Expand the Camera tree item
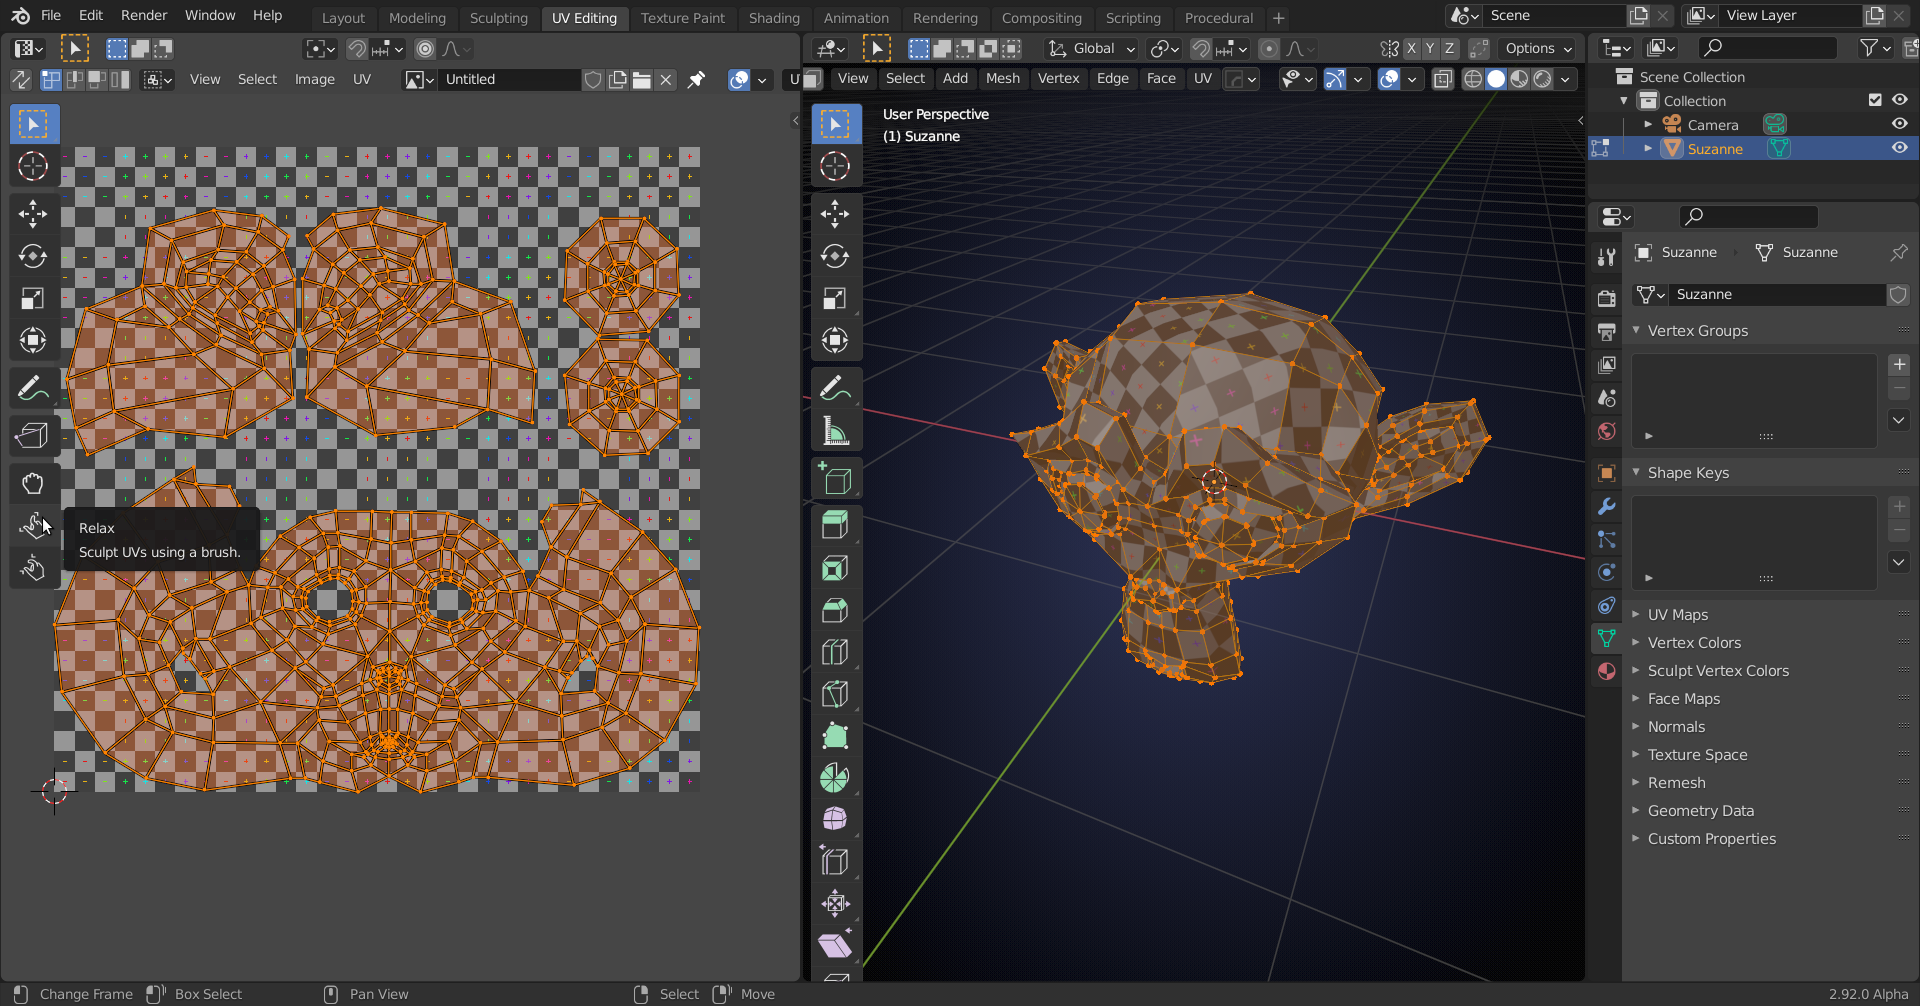1920x1006 pixels. tap(1648, 124)
